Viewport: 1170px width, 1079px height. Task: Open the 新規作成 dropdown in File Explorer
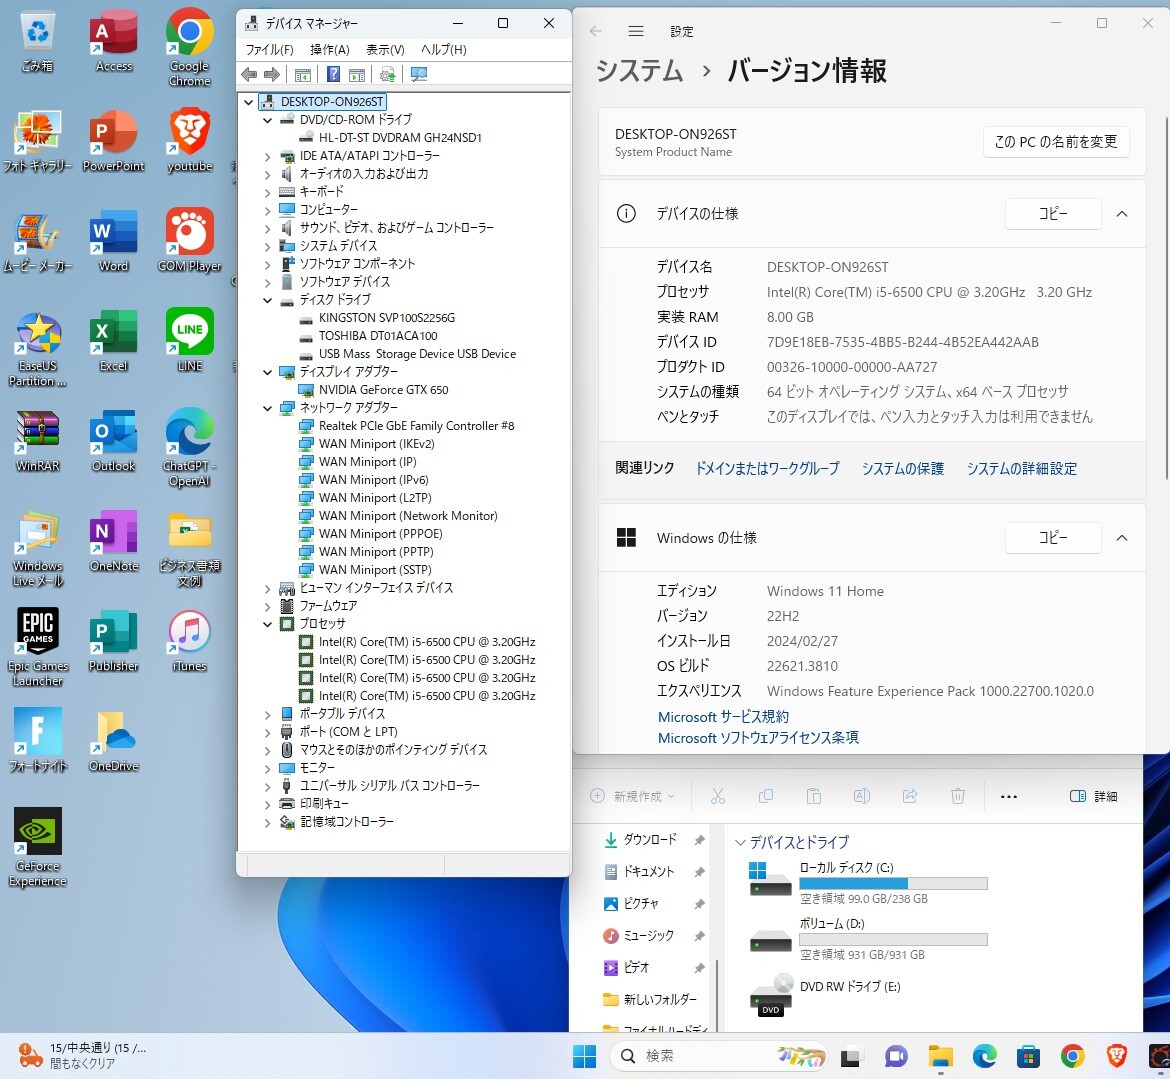[x=632, y=796]
